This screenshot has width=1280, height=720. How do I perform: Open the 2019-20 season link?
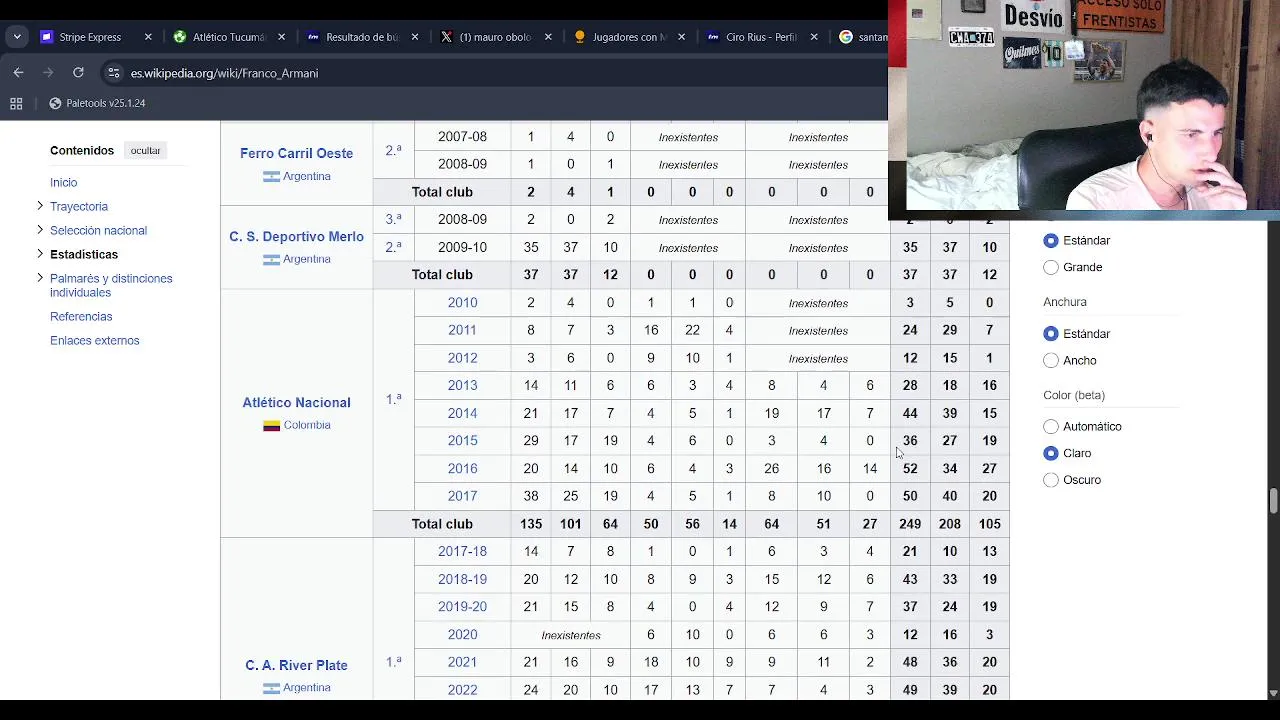(462, 606)
